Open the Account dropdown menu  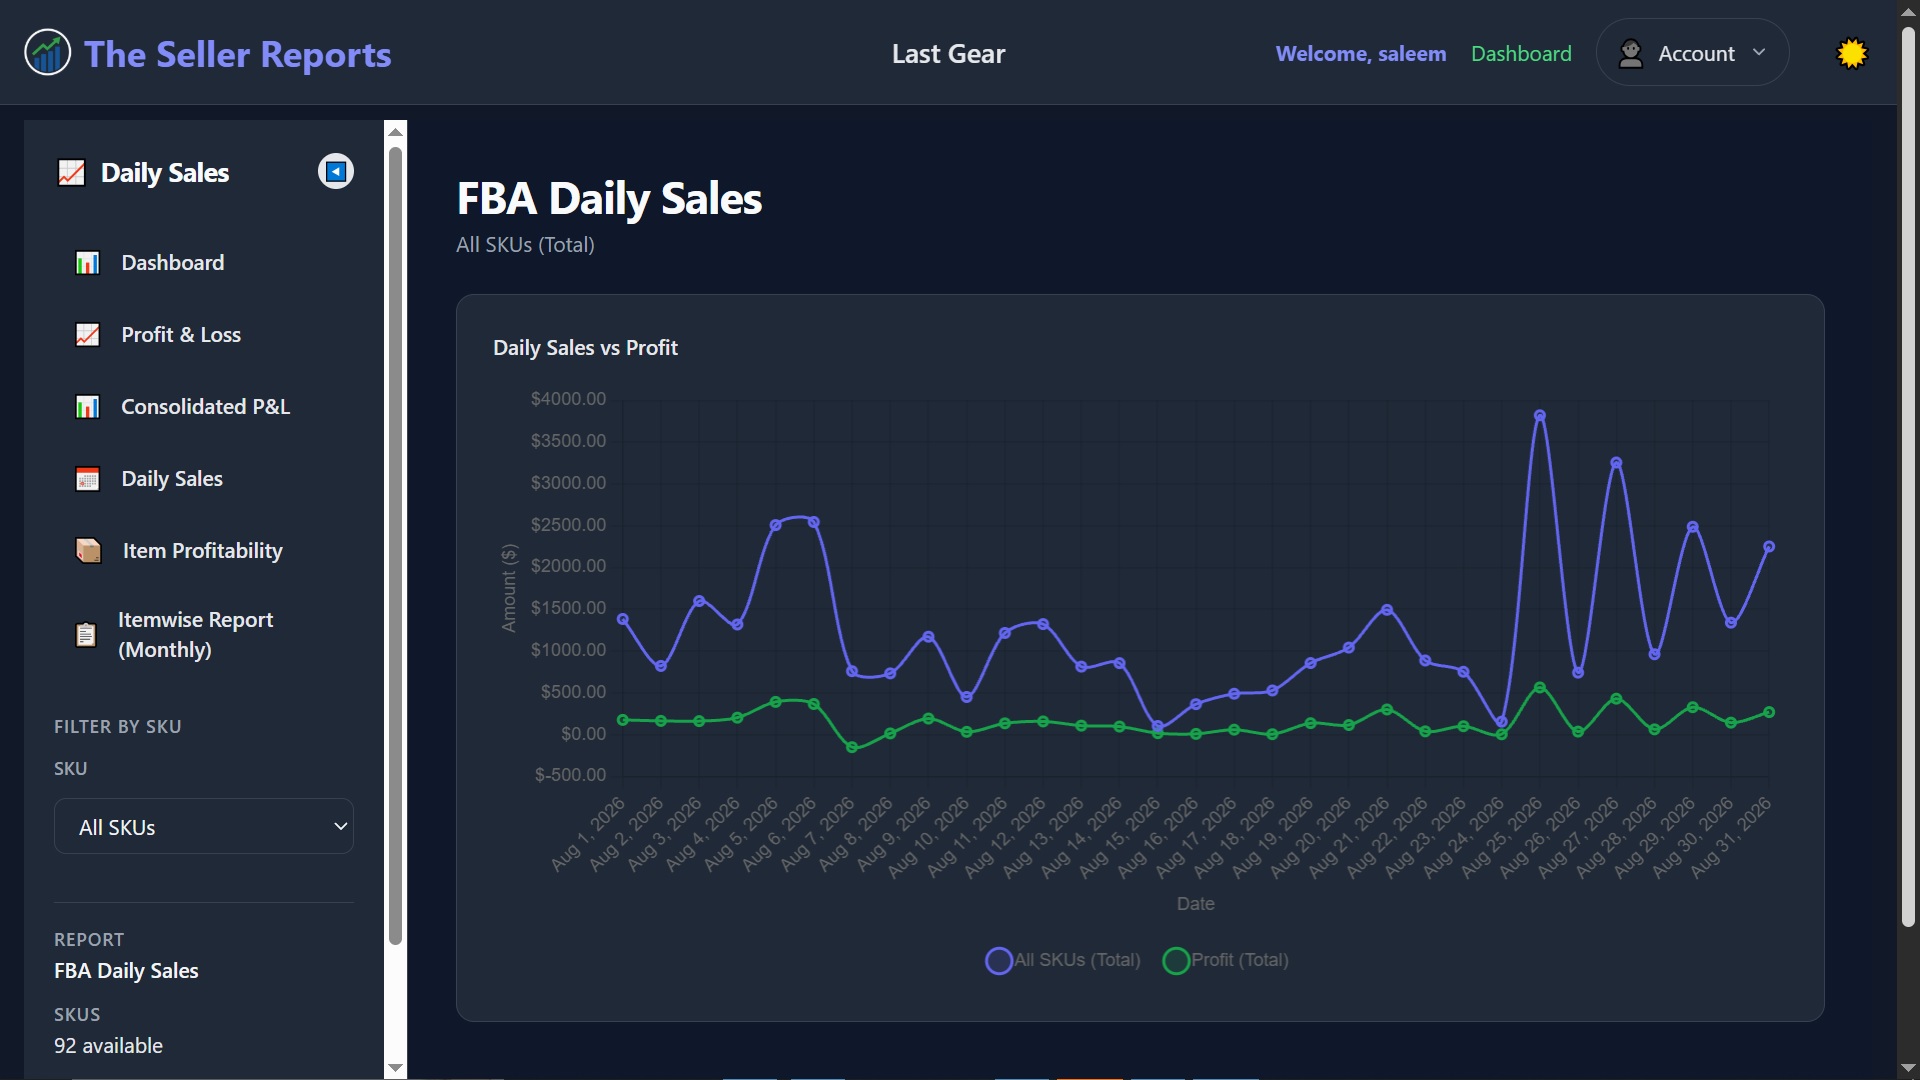click(x=1692, y=53)
